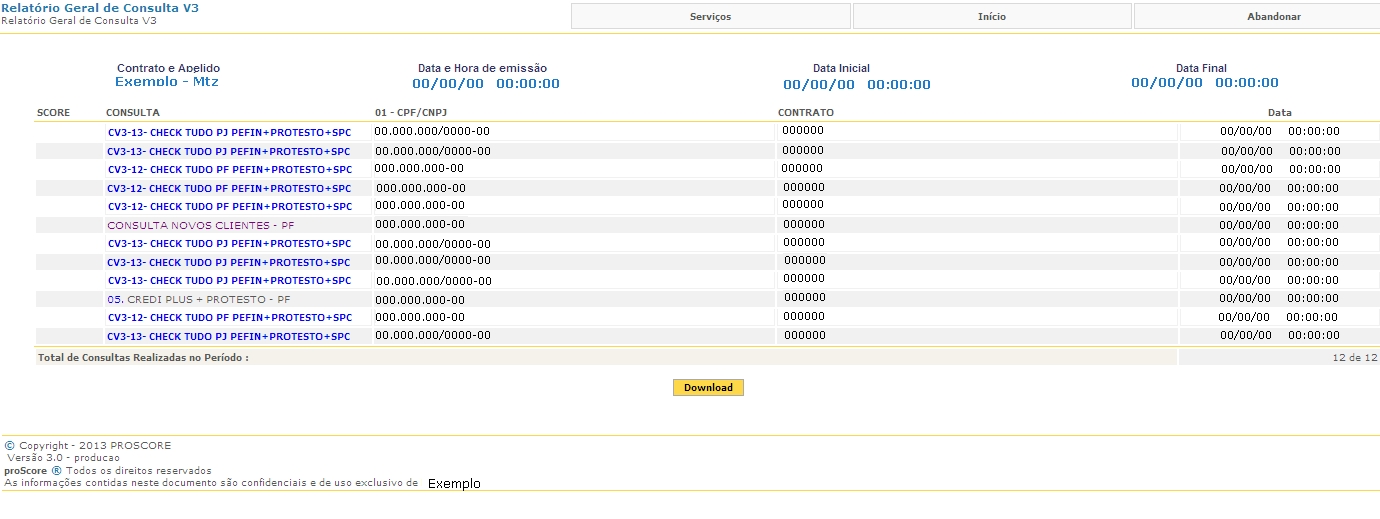Click the Abandonar button
The height and width of the screenshot is (519, 1380).
point(1273,17)
